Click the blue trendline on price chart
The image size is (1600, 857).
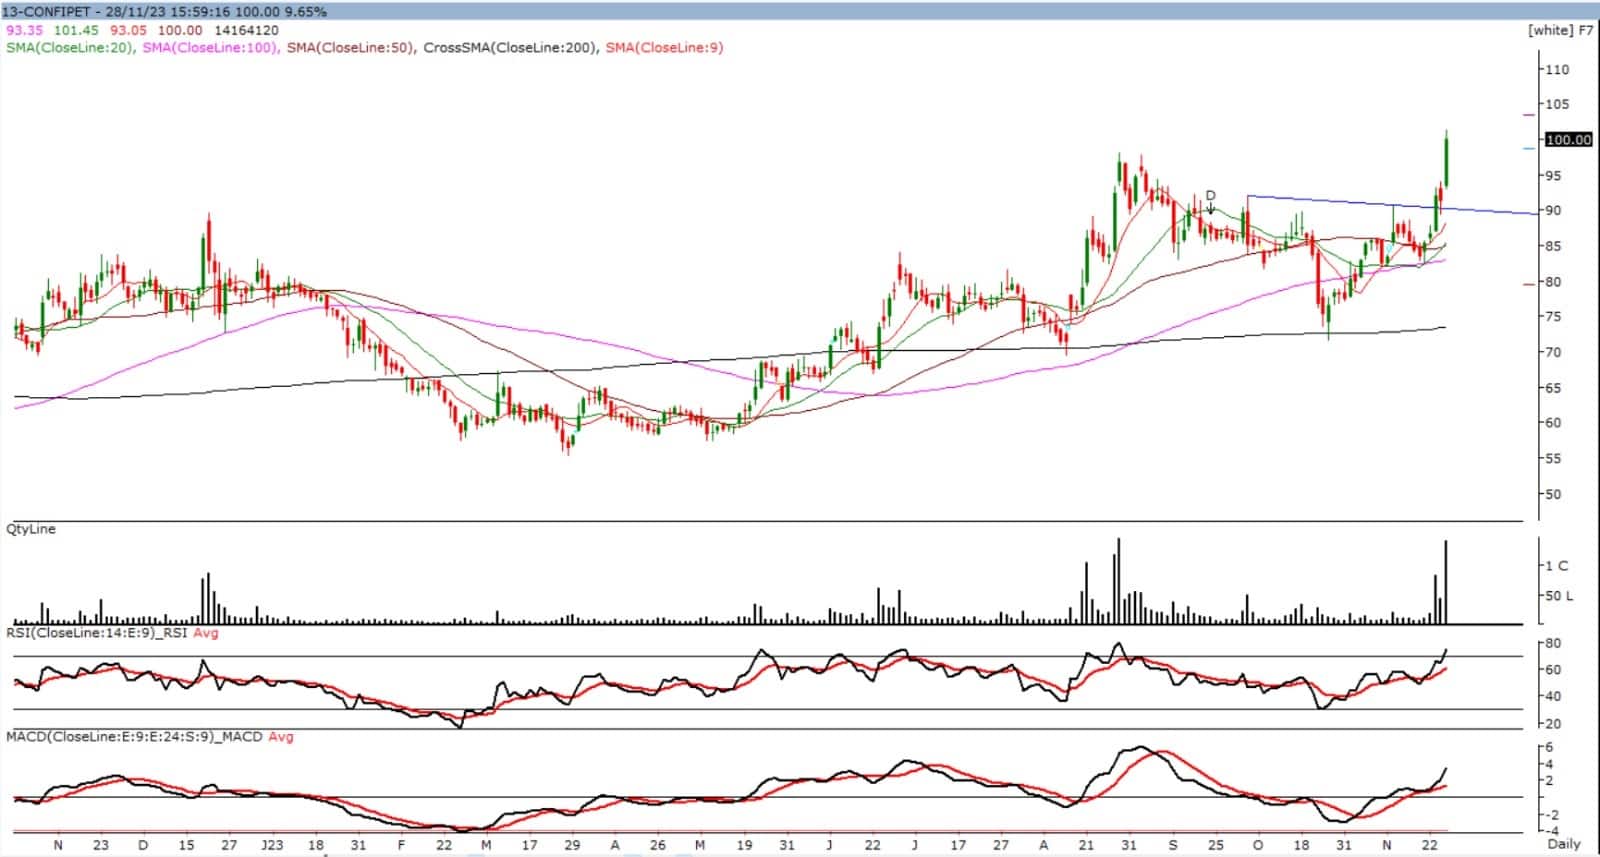[x=1390, y=205]
